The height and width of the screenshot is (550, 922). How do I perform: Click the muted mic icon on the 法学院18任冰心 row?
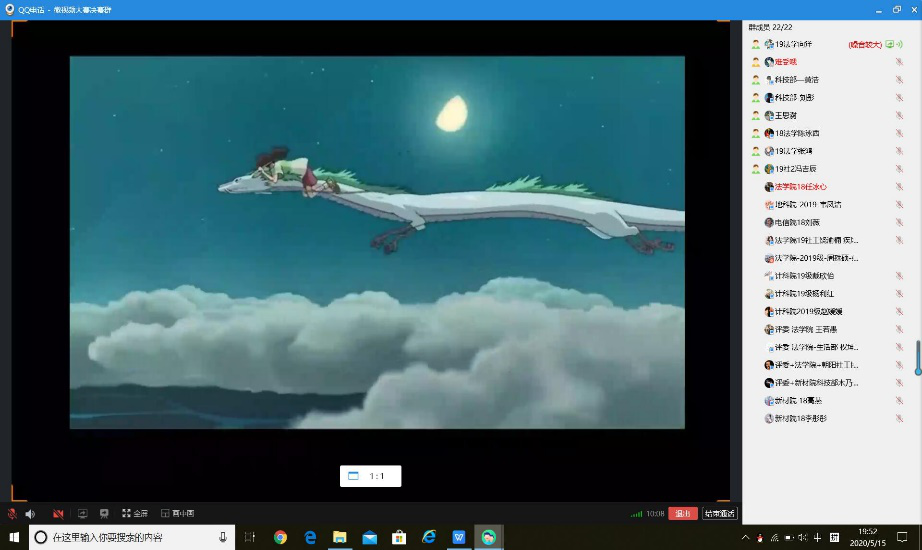[899, 186]
